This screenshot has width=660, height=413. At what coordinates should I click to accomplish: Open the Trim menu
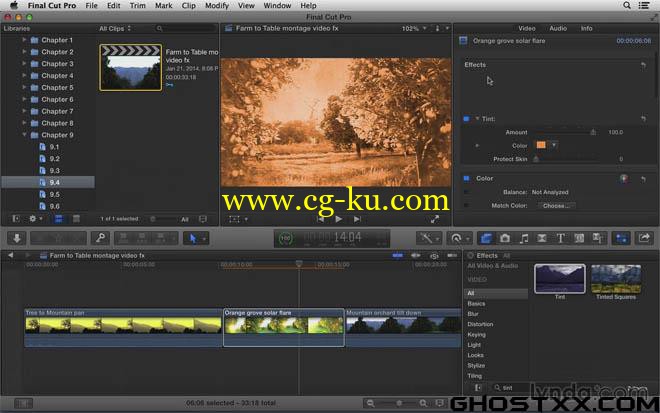tap(138, 5)
